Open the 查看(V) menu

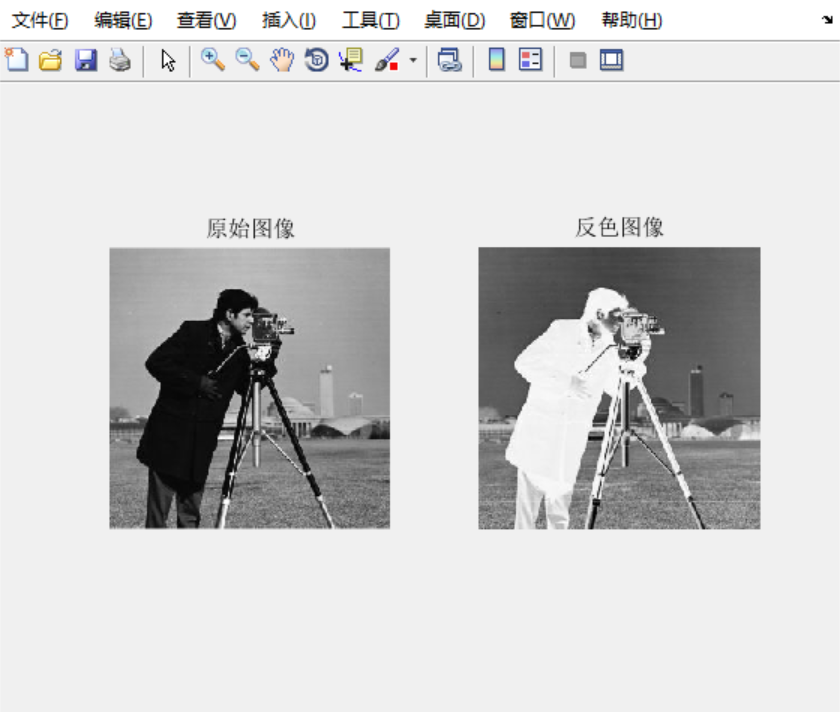click(x=206, y=20)
